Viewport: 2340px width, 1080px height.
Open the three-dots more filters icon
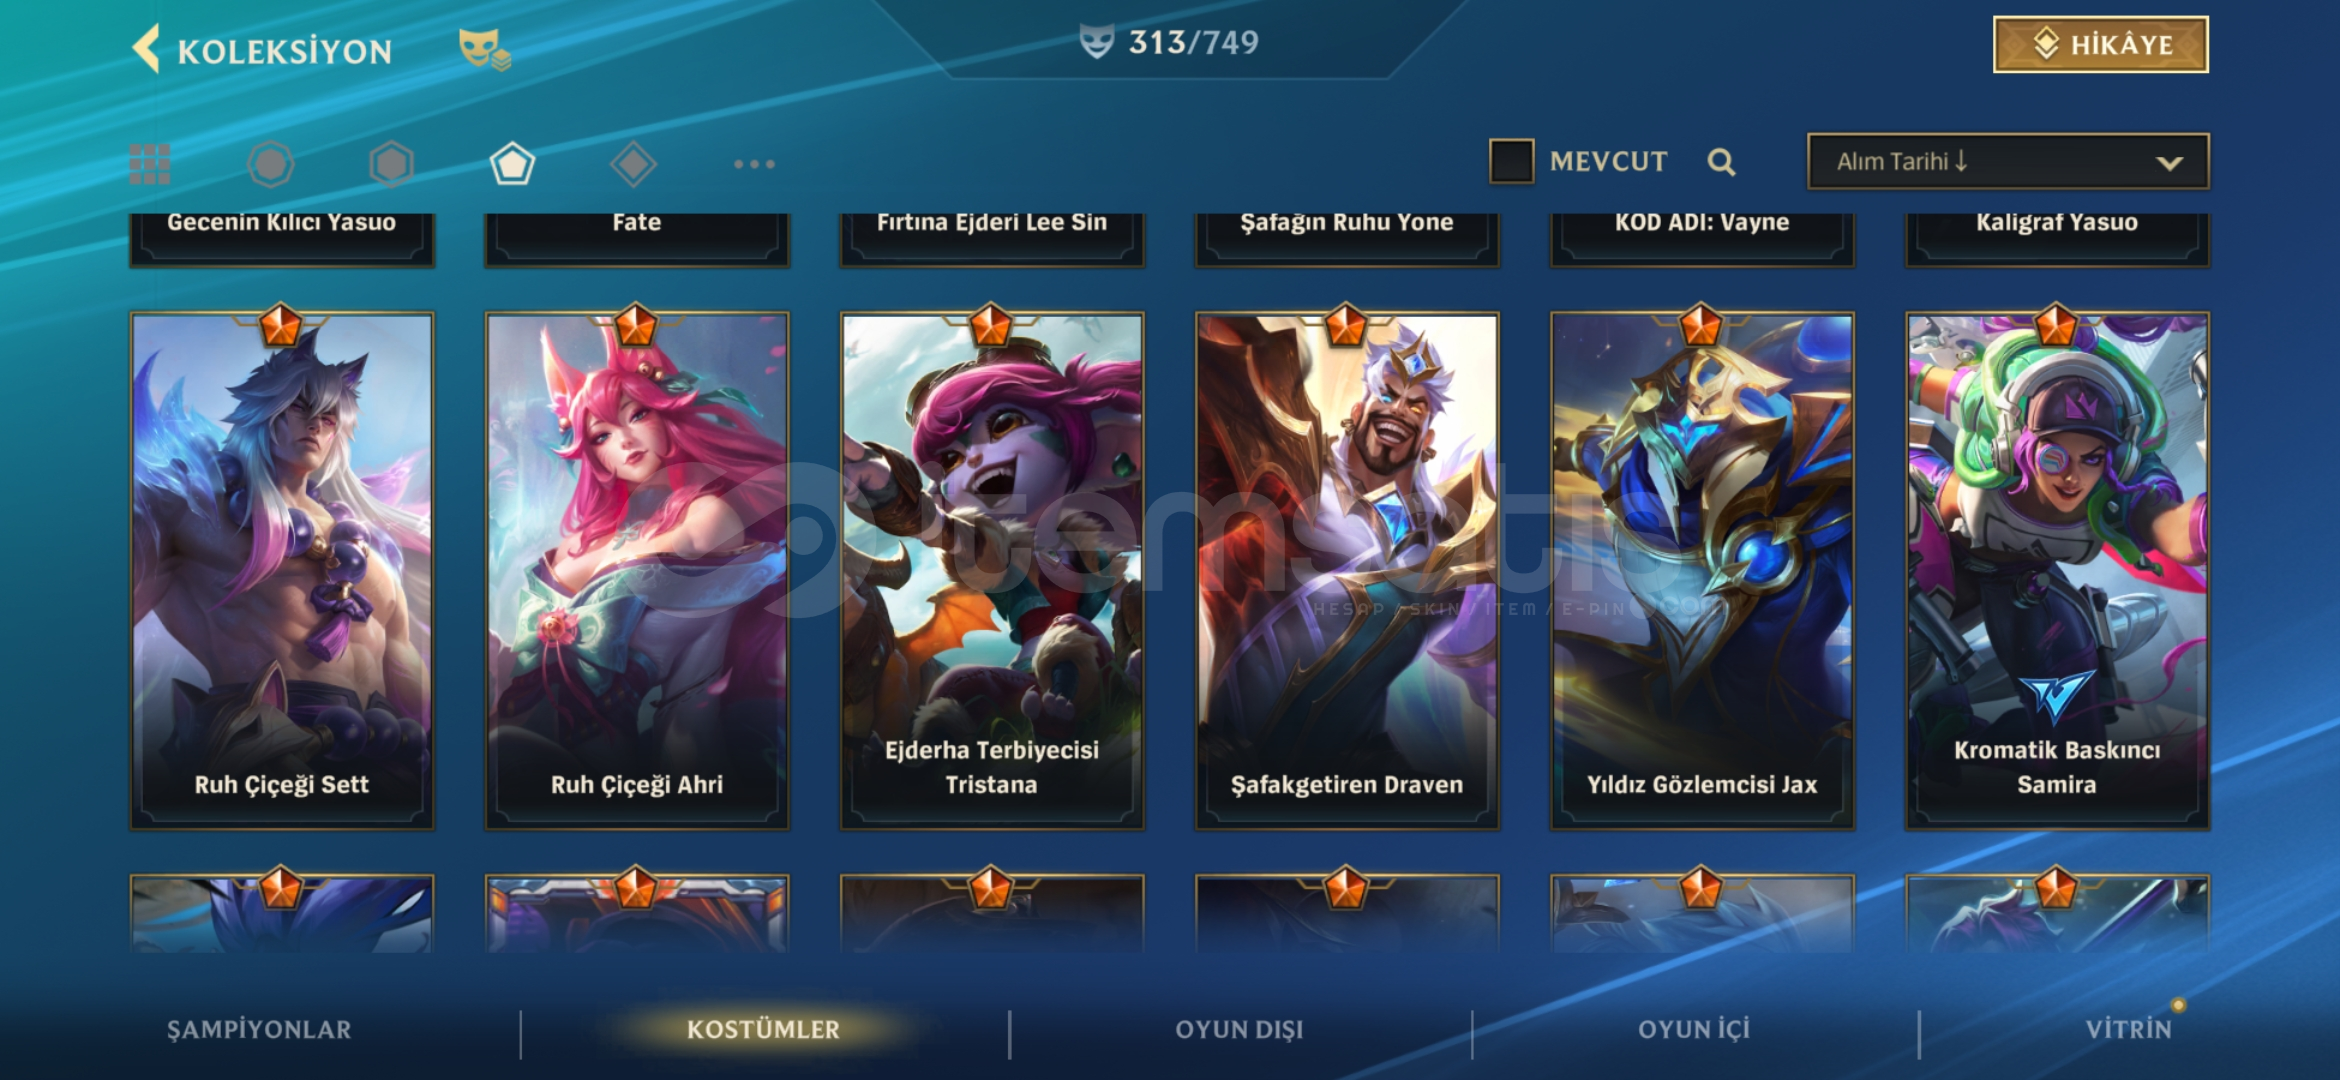[x=754, y=164]
